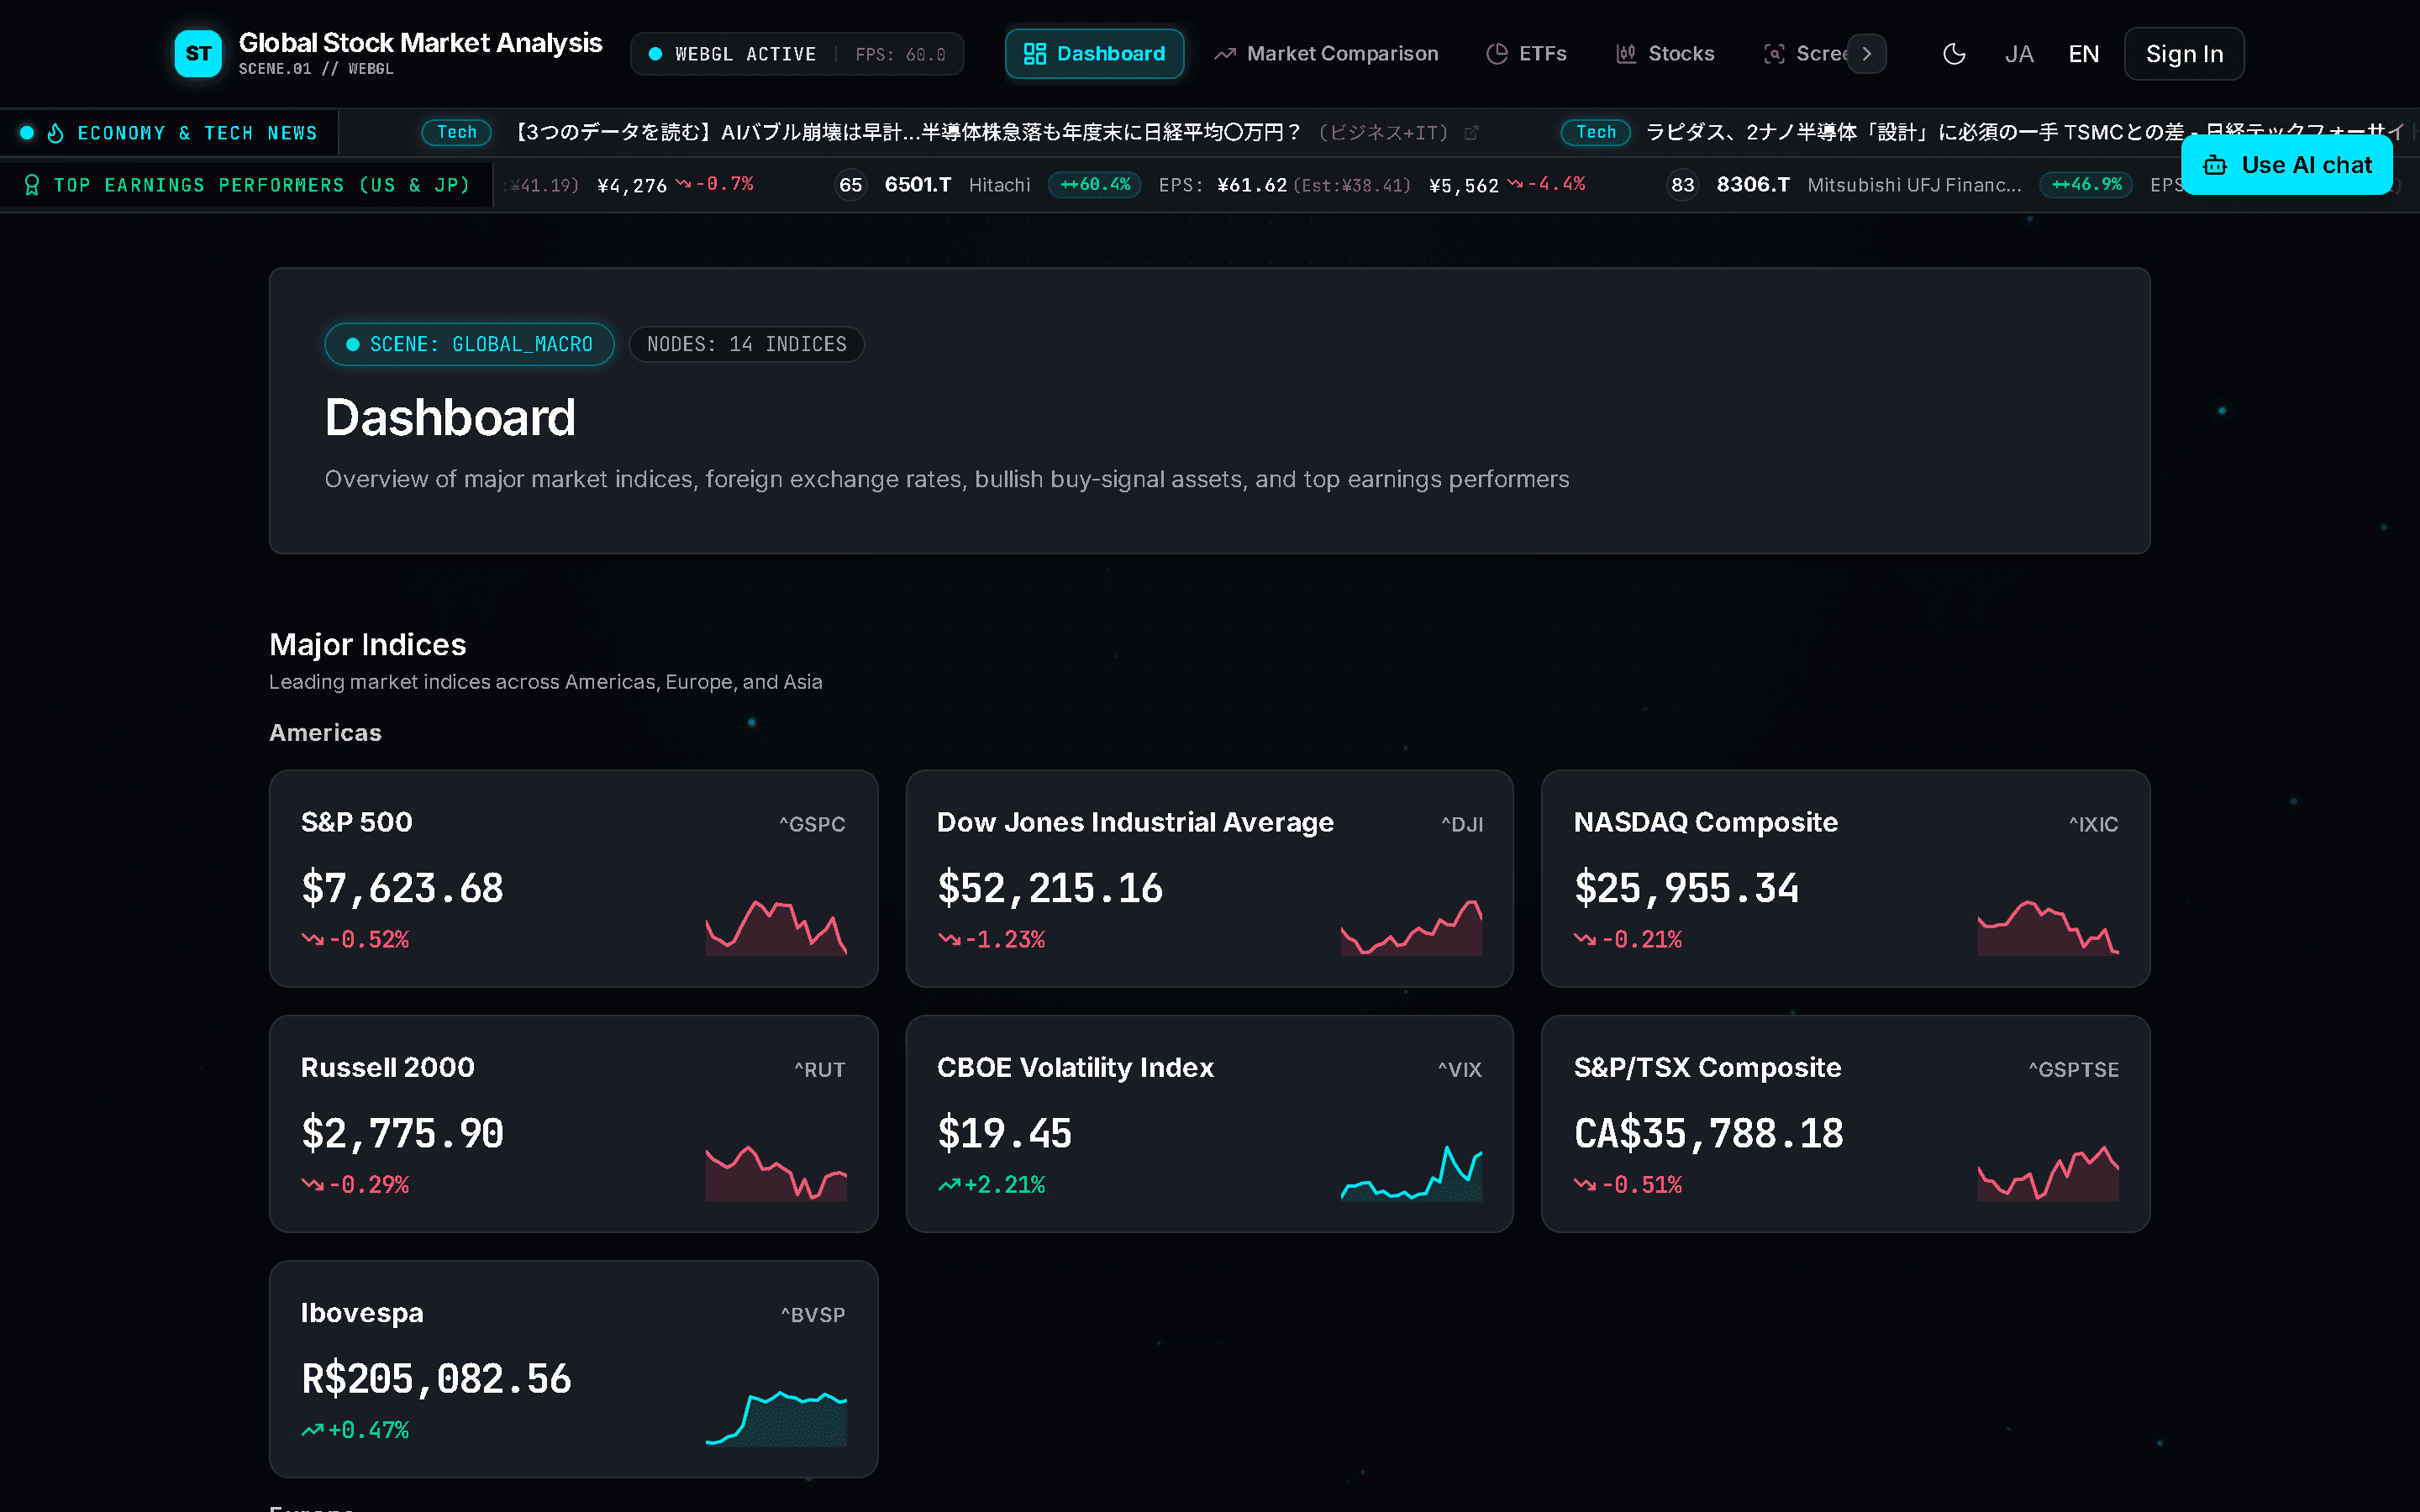Open the Stocks tab
Image resolution: width=2420 pixels, height=1512 pixels.
pyautogui.click(x=1666, y=54)
